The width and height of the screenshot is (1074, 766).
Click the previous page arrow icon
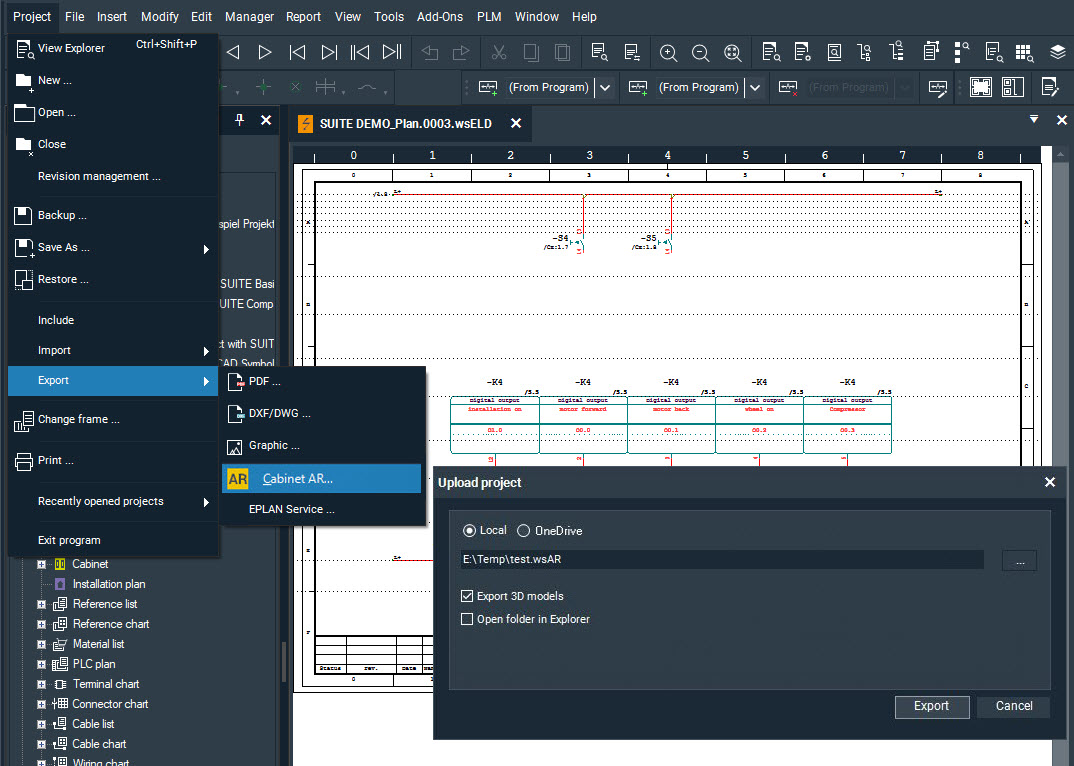tap(233, 52)
